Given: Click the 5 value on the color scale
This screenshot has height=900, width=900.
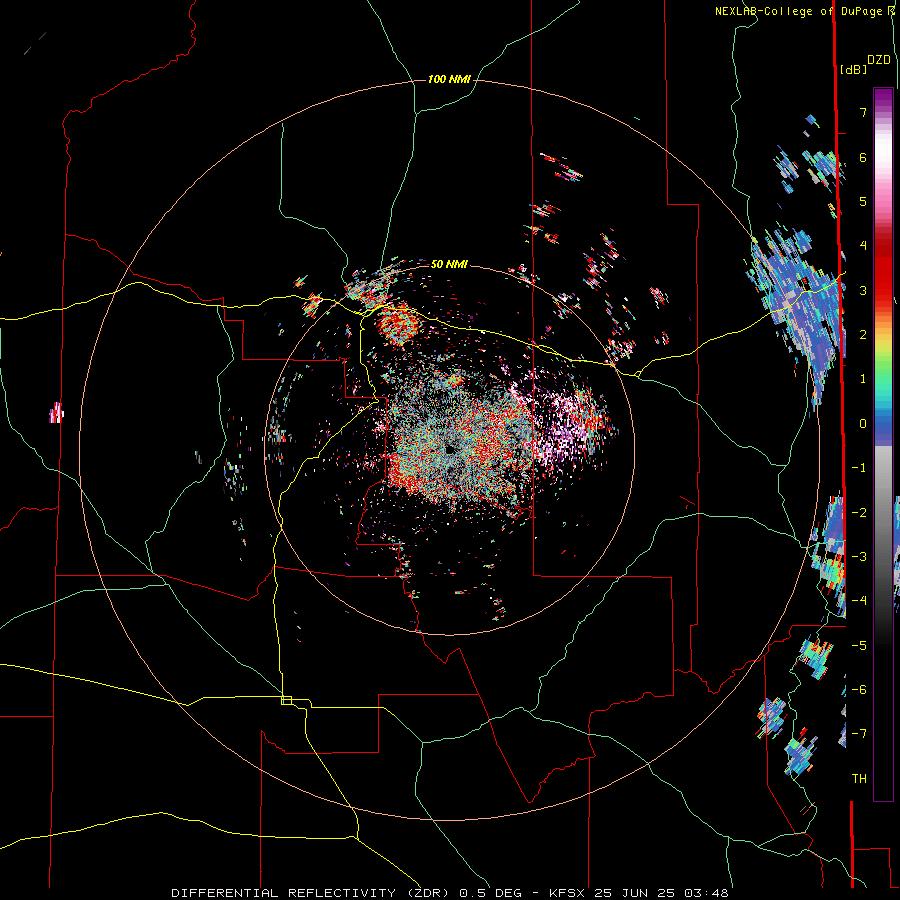Looking at the screenshot, I should pos(863,201).
